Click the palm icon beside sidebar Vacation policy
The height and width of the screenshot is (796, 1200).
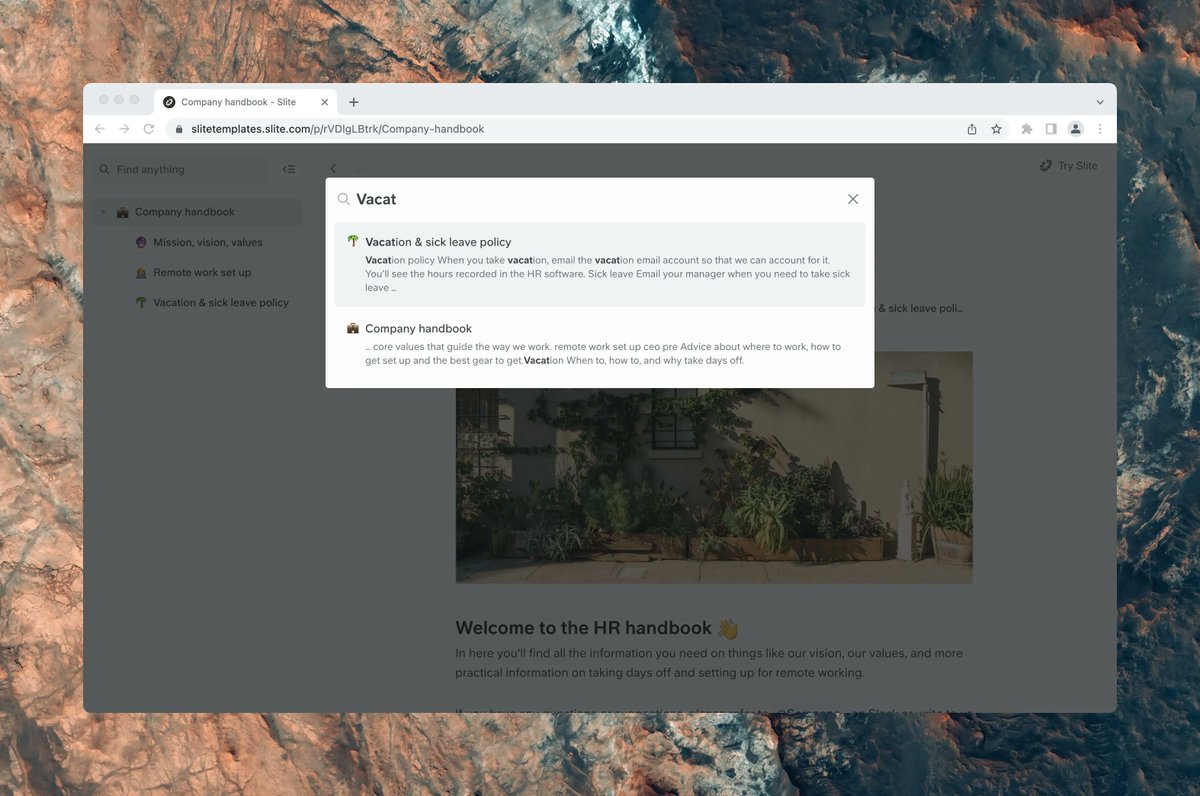pos(141,302)
